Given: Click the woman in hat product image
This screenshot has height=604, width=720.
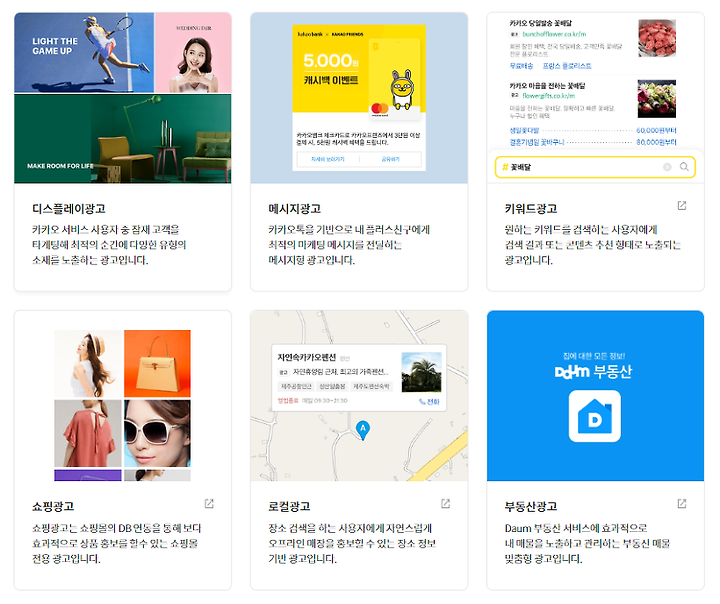Looking at the screenshot, I should pyautogui.click(x=88, y=363).
